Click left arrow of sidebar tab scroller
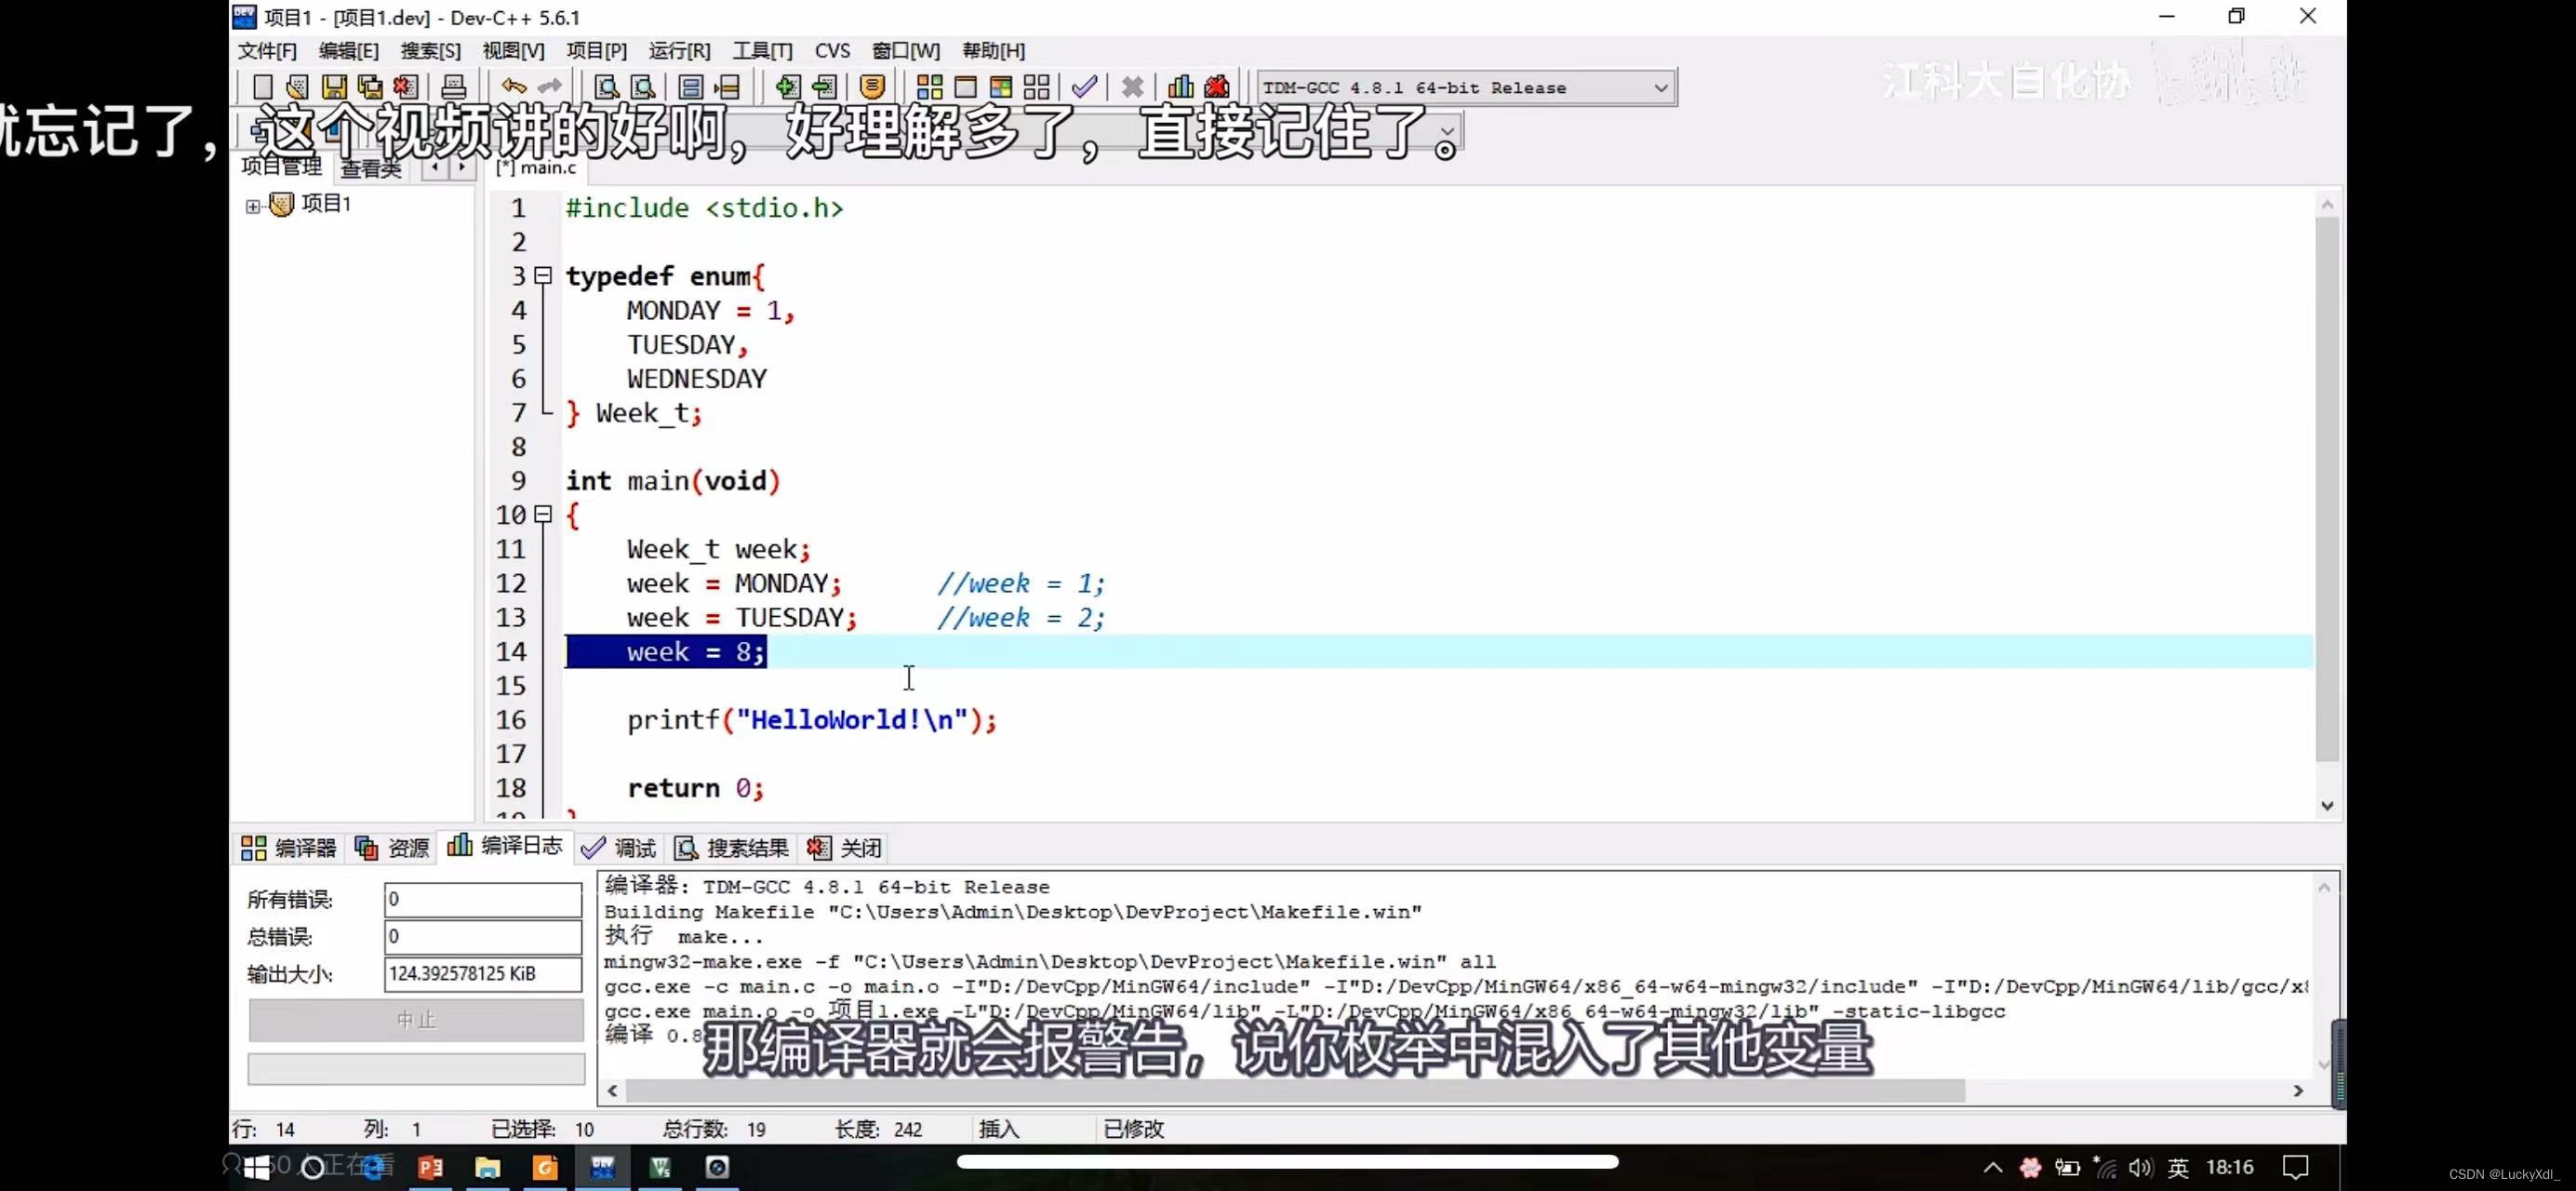2576x1191 pixels. click(x=435, y=167)
